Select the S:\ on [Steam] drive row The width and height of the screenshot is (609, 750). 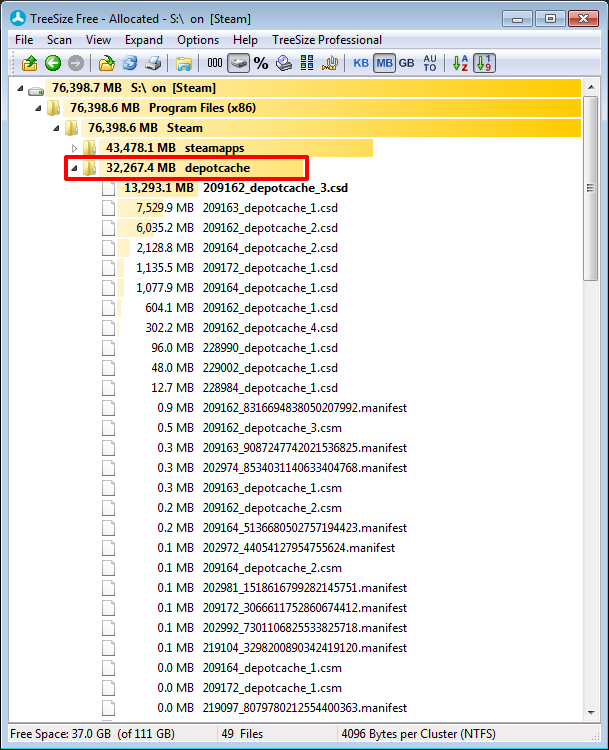[x=313, y=88]
